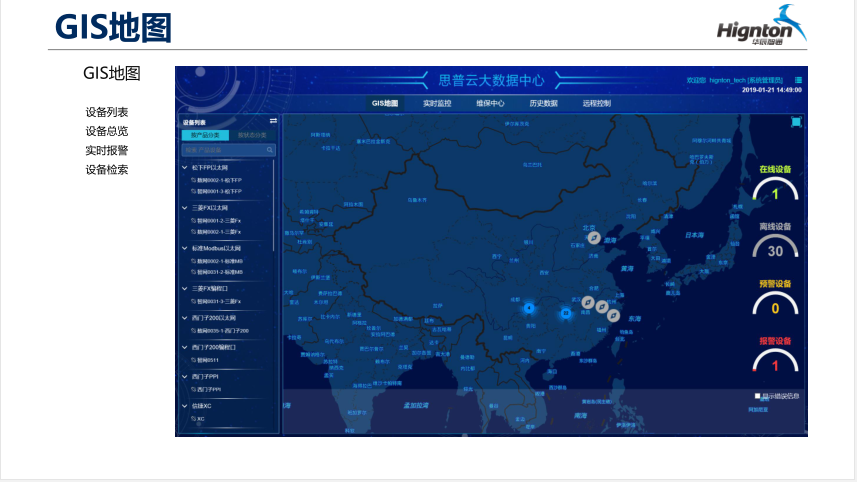857x482 pixels.
Task: Click the link icon beside 西门子PPI device
Action: click(x=193, y=389)
